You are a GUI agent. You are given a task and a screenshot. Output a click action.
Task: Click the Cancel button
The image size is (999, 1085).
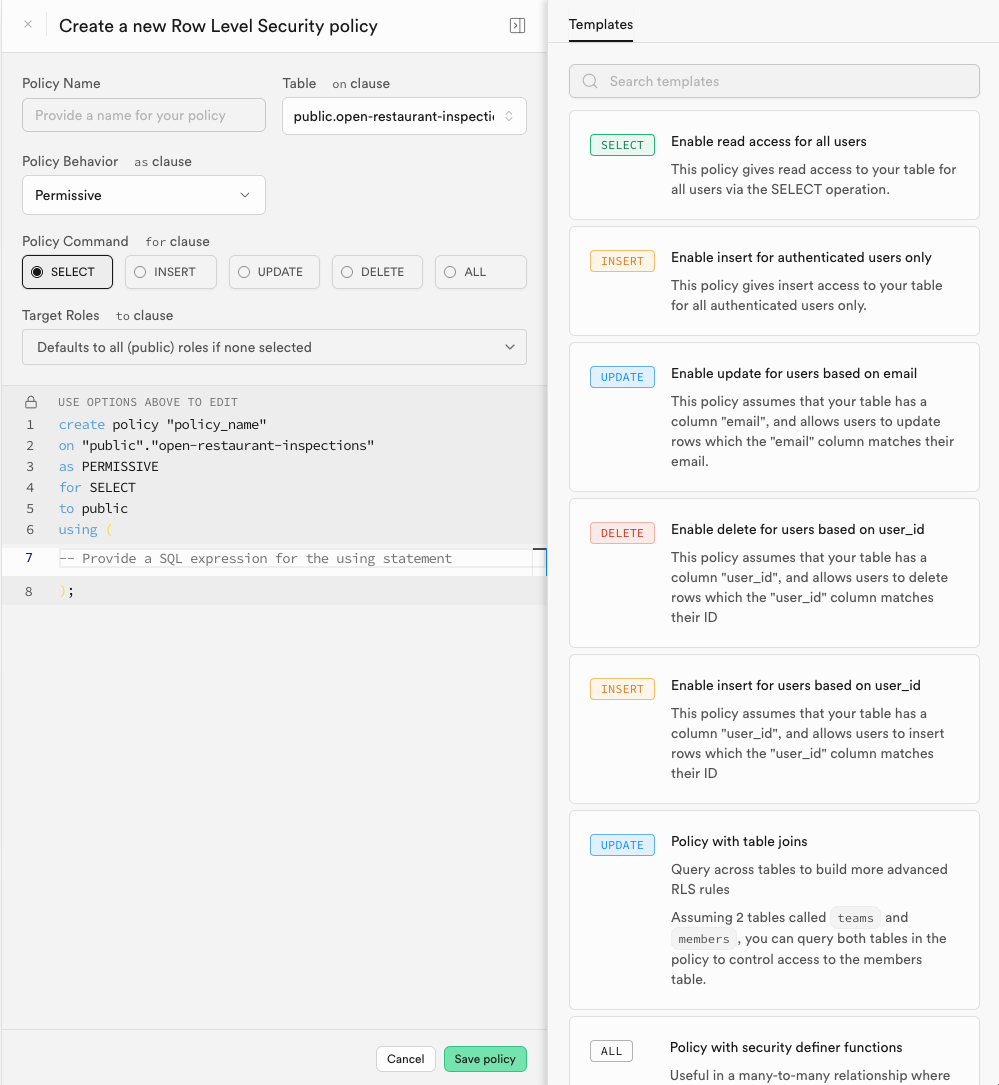coord(406,1059)
